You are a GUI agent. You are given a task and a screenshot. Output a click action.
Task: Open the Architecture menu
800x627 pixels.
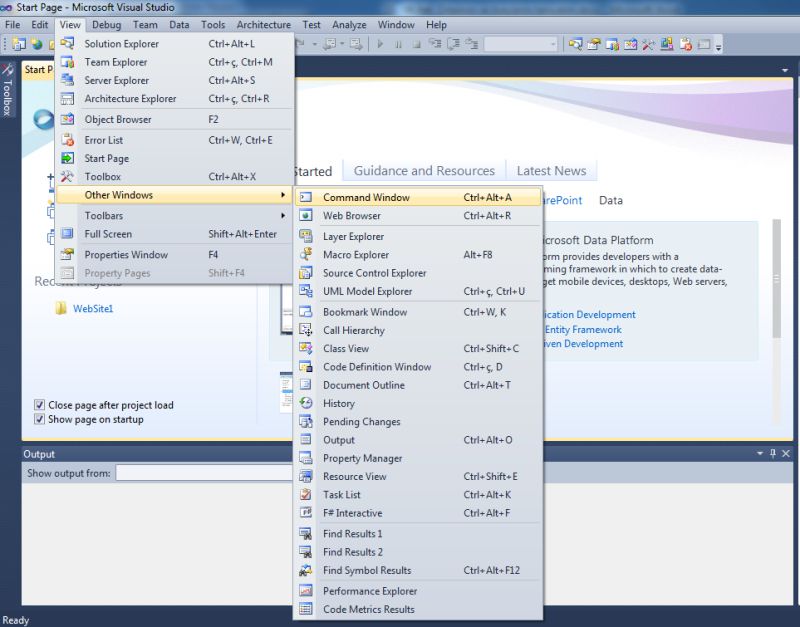pos(264,24)
